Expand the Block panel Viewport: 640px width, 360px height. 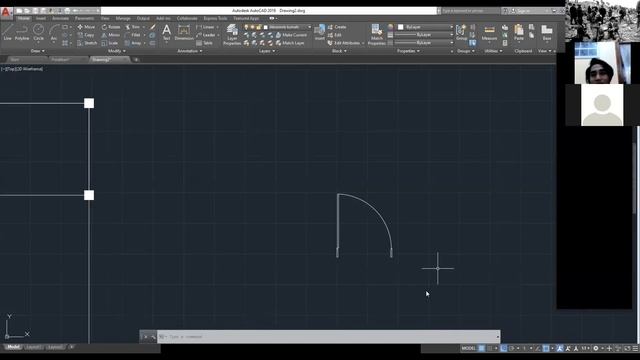click(339, 51)
